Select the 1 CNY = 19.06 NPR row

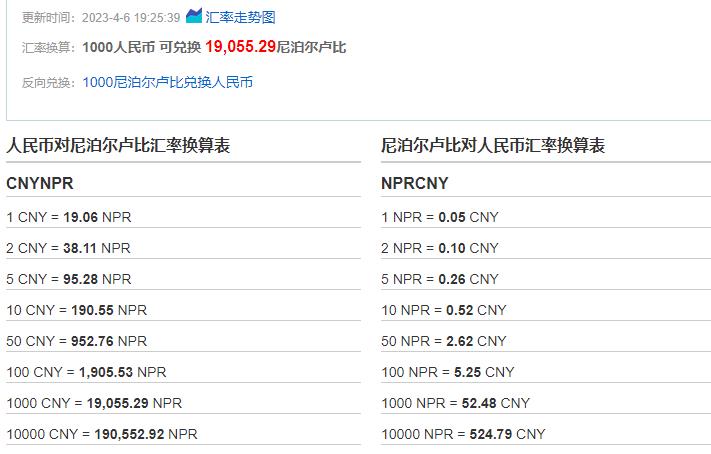tap(69, 217)
